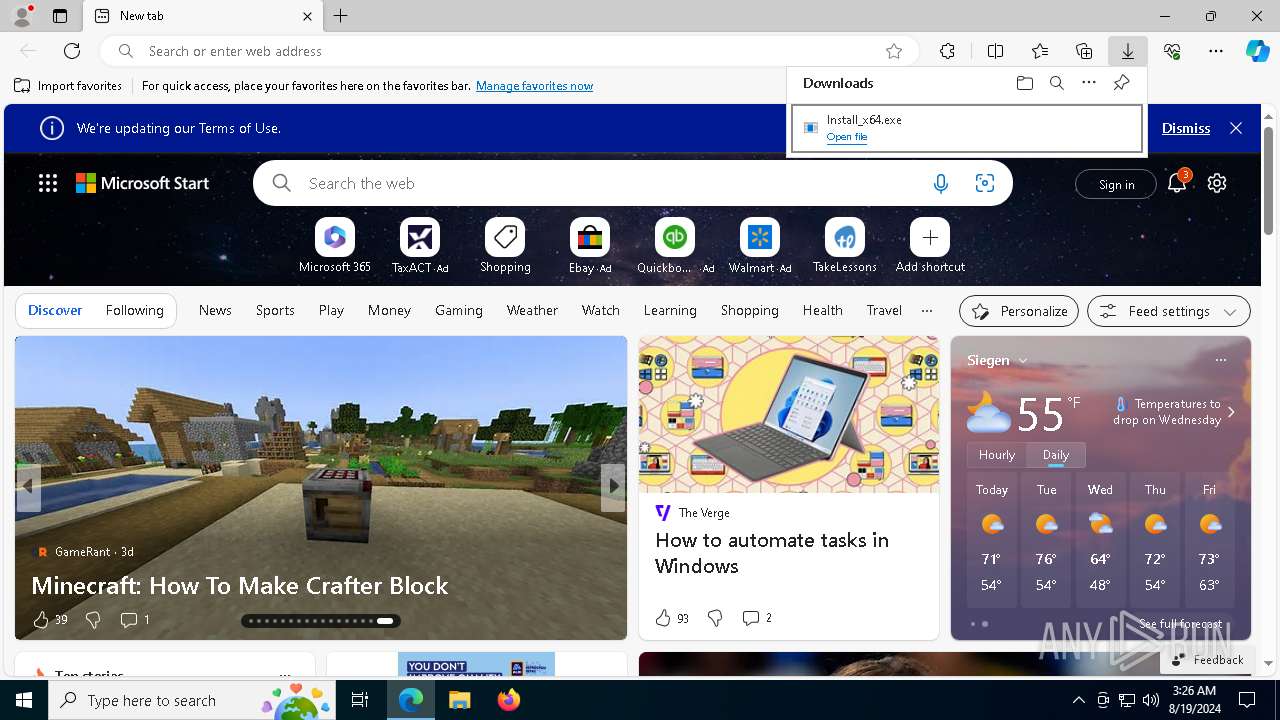Go to previous carousel story
Image resolution: width=1280 pixels, height=720 pixels.
[x=28, y=486]
